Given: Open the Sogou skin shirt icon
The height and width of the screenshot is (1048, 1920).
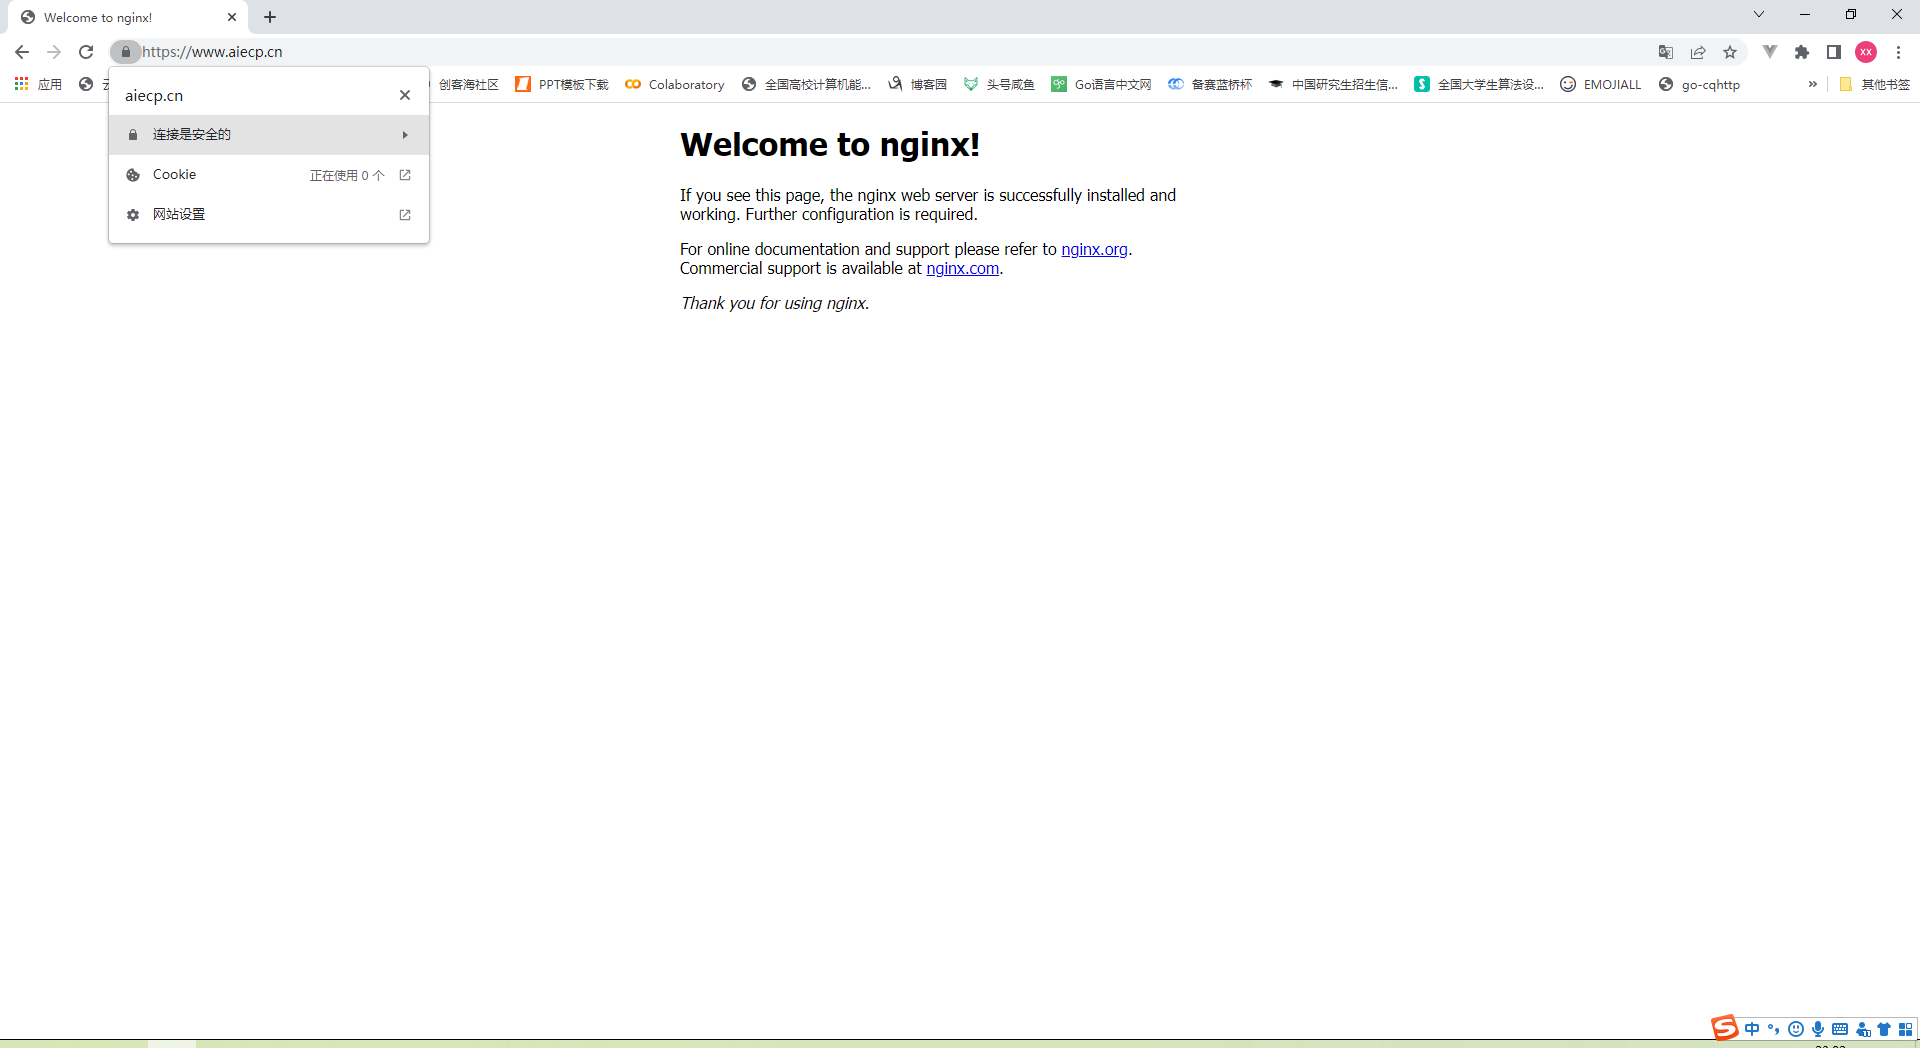Looking at the screenshot, I should (1884, 1029).
